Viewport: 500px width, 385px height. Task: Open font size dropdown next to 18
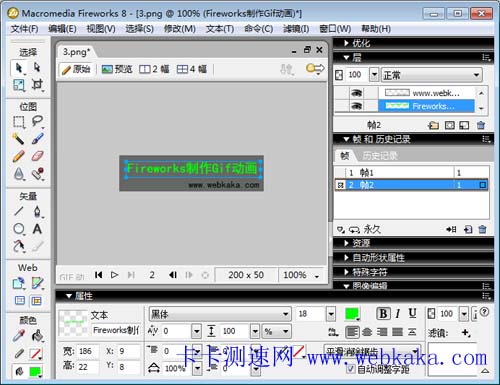point(331,314)
